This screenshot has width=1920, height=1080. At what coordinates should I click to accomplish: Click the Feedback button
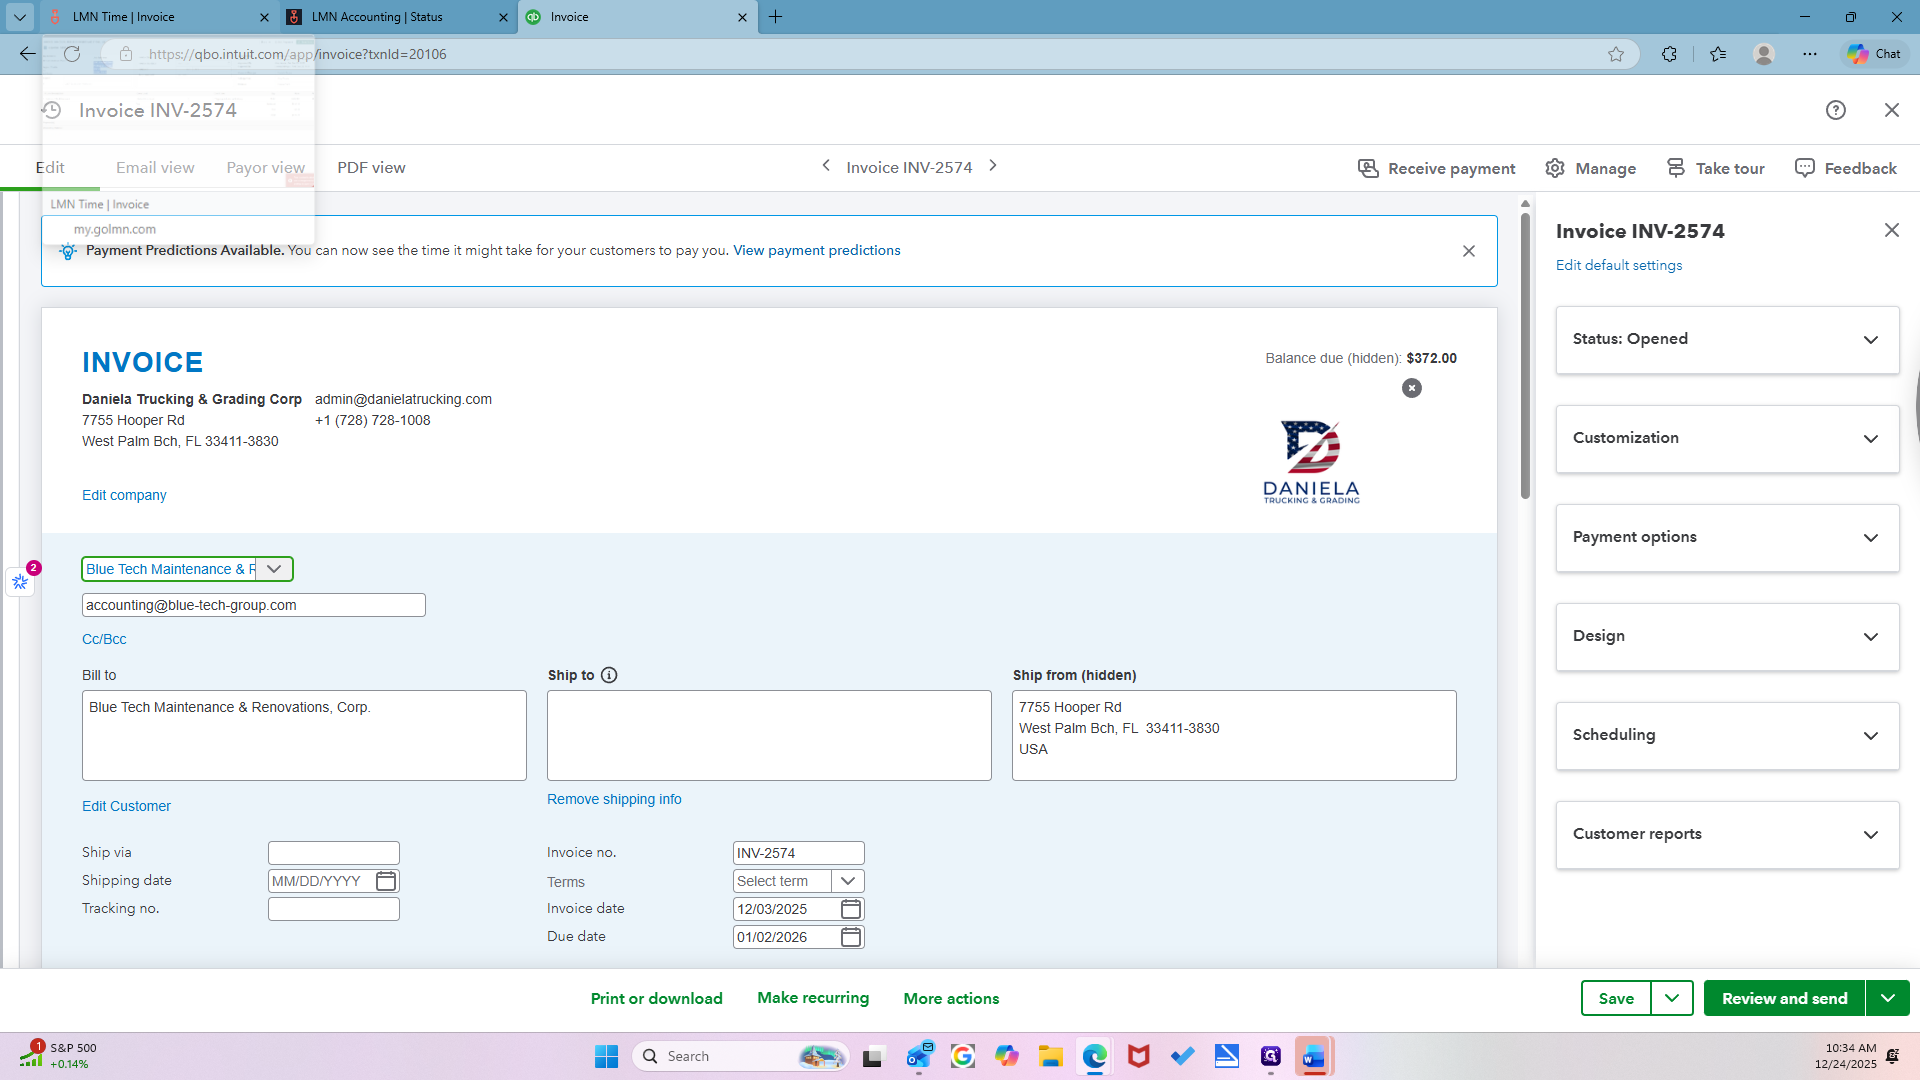(x=1846, y=168)
